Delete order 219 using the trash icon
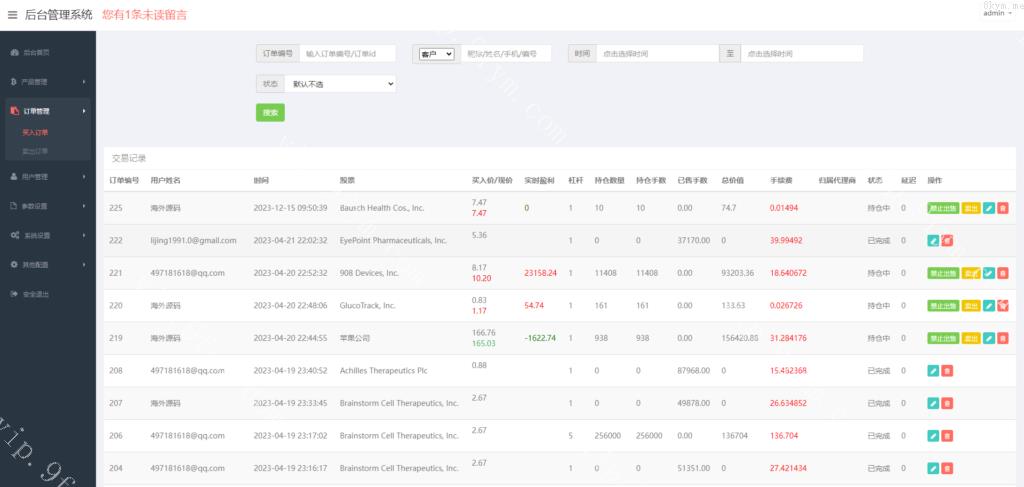The height and width of the screenshot is (487, 1024). [1003, 338]
